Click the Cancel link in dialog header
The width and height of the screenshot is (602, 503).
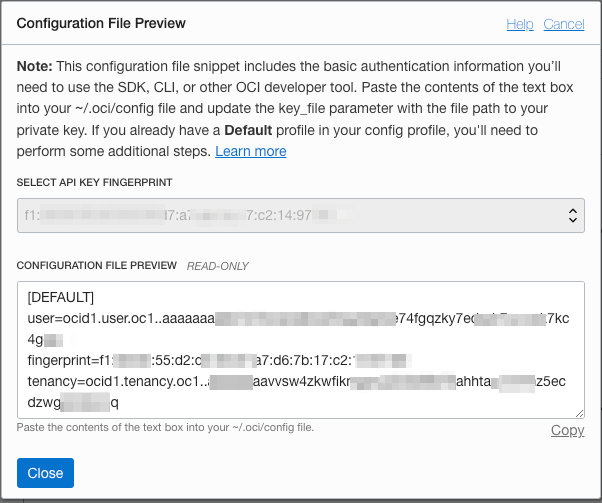click(x=564, y=24)
